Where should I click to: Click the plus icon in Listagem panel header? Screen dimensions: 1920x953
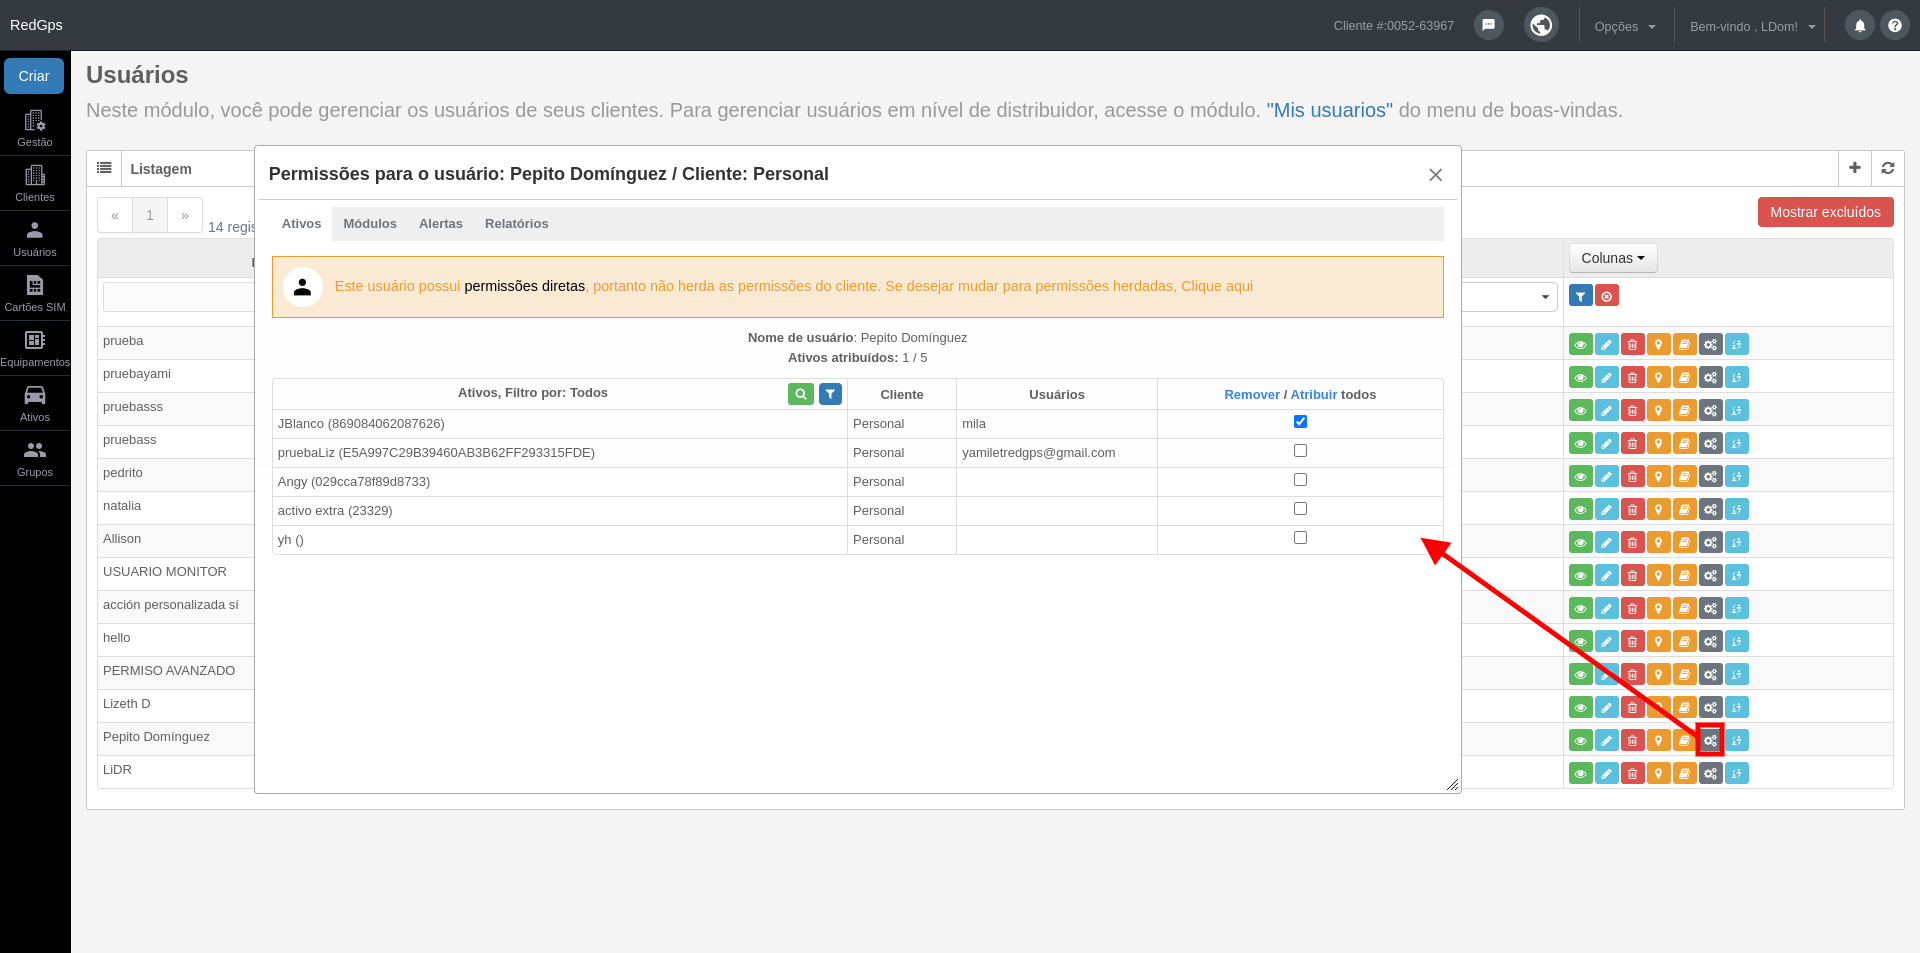pyautogui.click(x=1855, y=168)
